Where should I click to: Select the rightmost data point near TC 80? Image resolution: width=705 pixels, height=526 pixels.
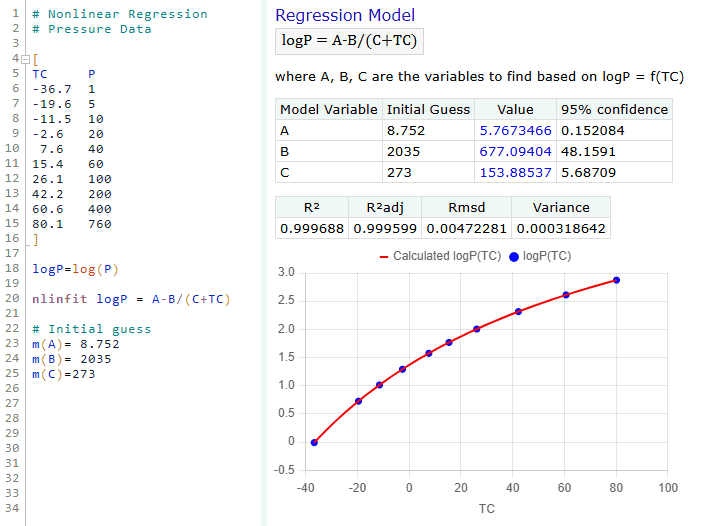[617, 280]
